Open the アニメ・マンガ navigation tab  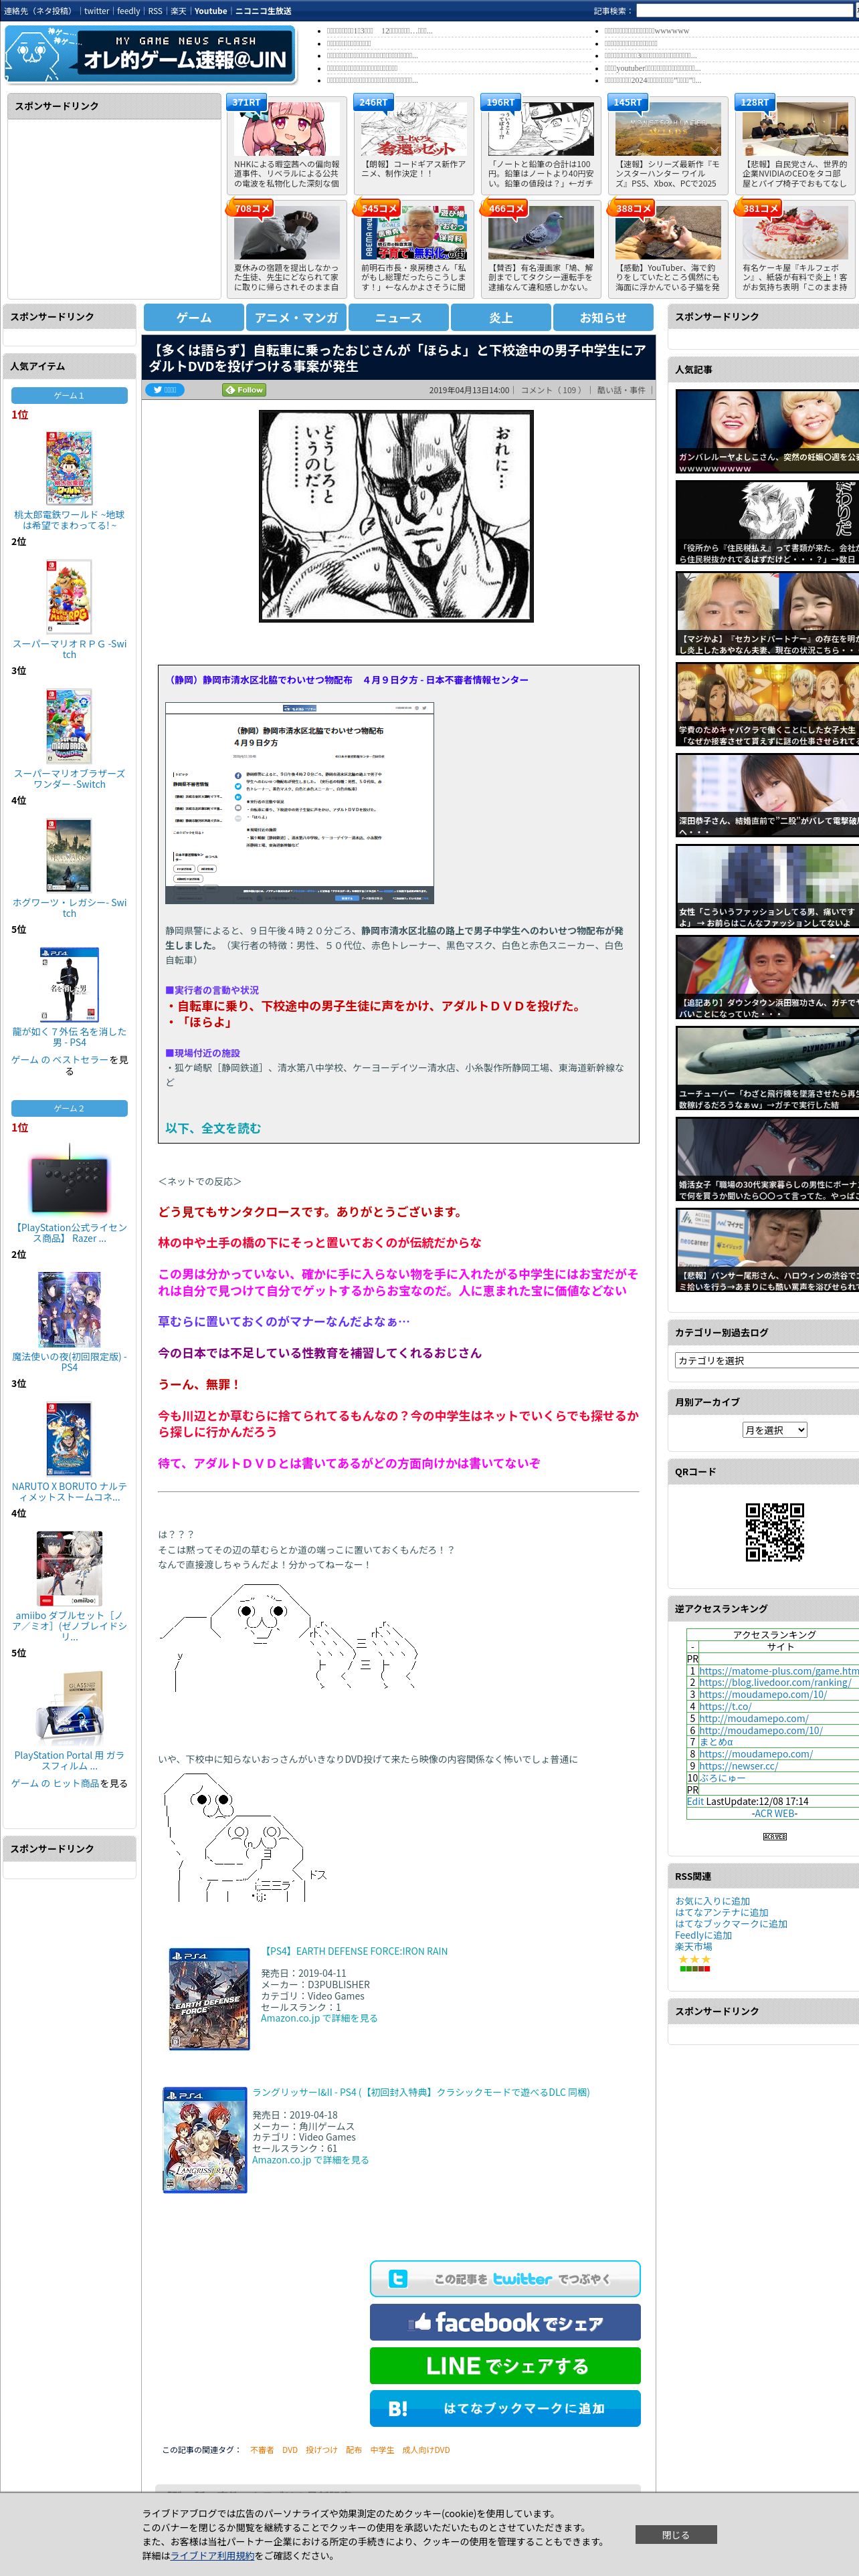click(296, 317)
